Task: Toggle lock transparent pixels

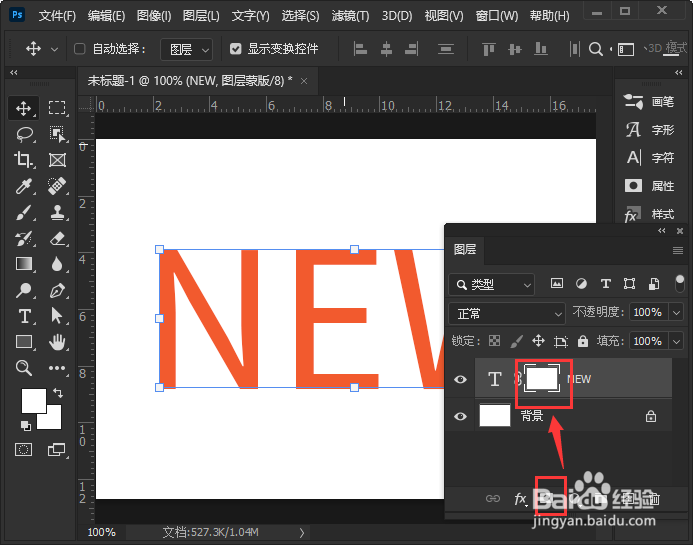Action: tap(495, 341)
